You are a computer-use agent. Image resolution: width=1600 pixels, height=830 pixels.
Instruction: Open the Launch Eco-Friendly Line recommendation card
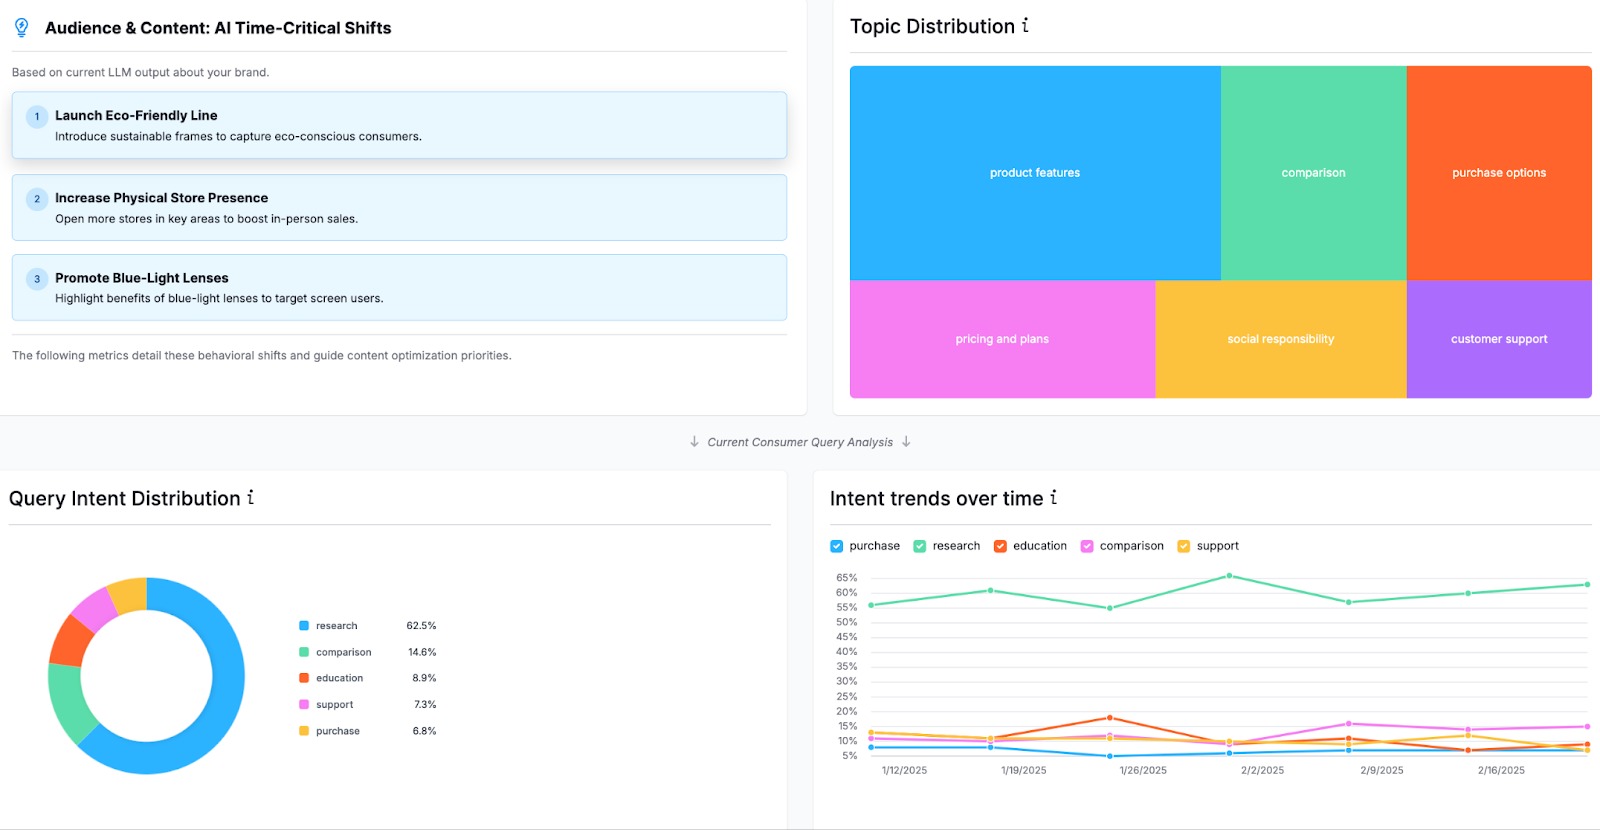coord(399,125)
